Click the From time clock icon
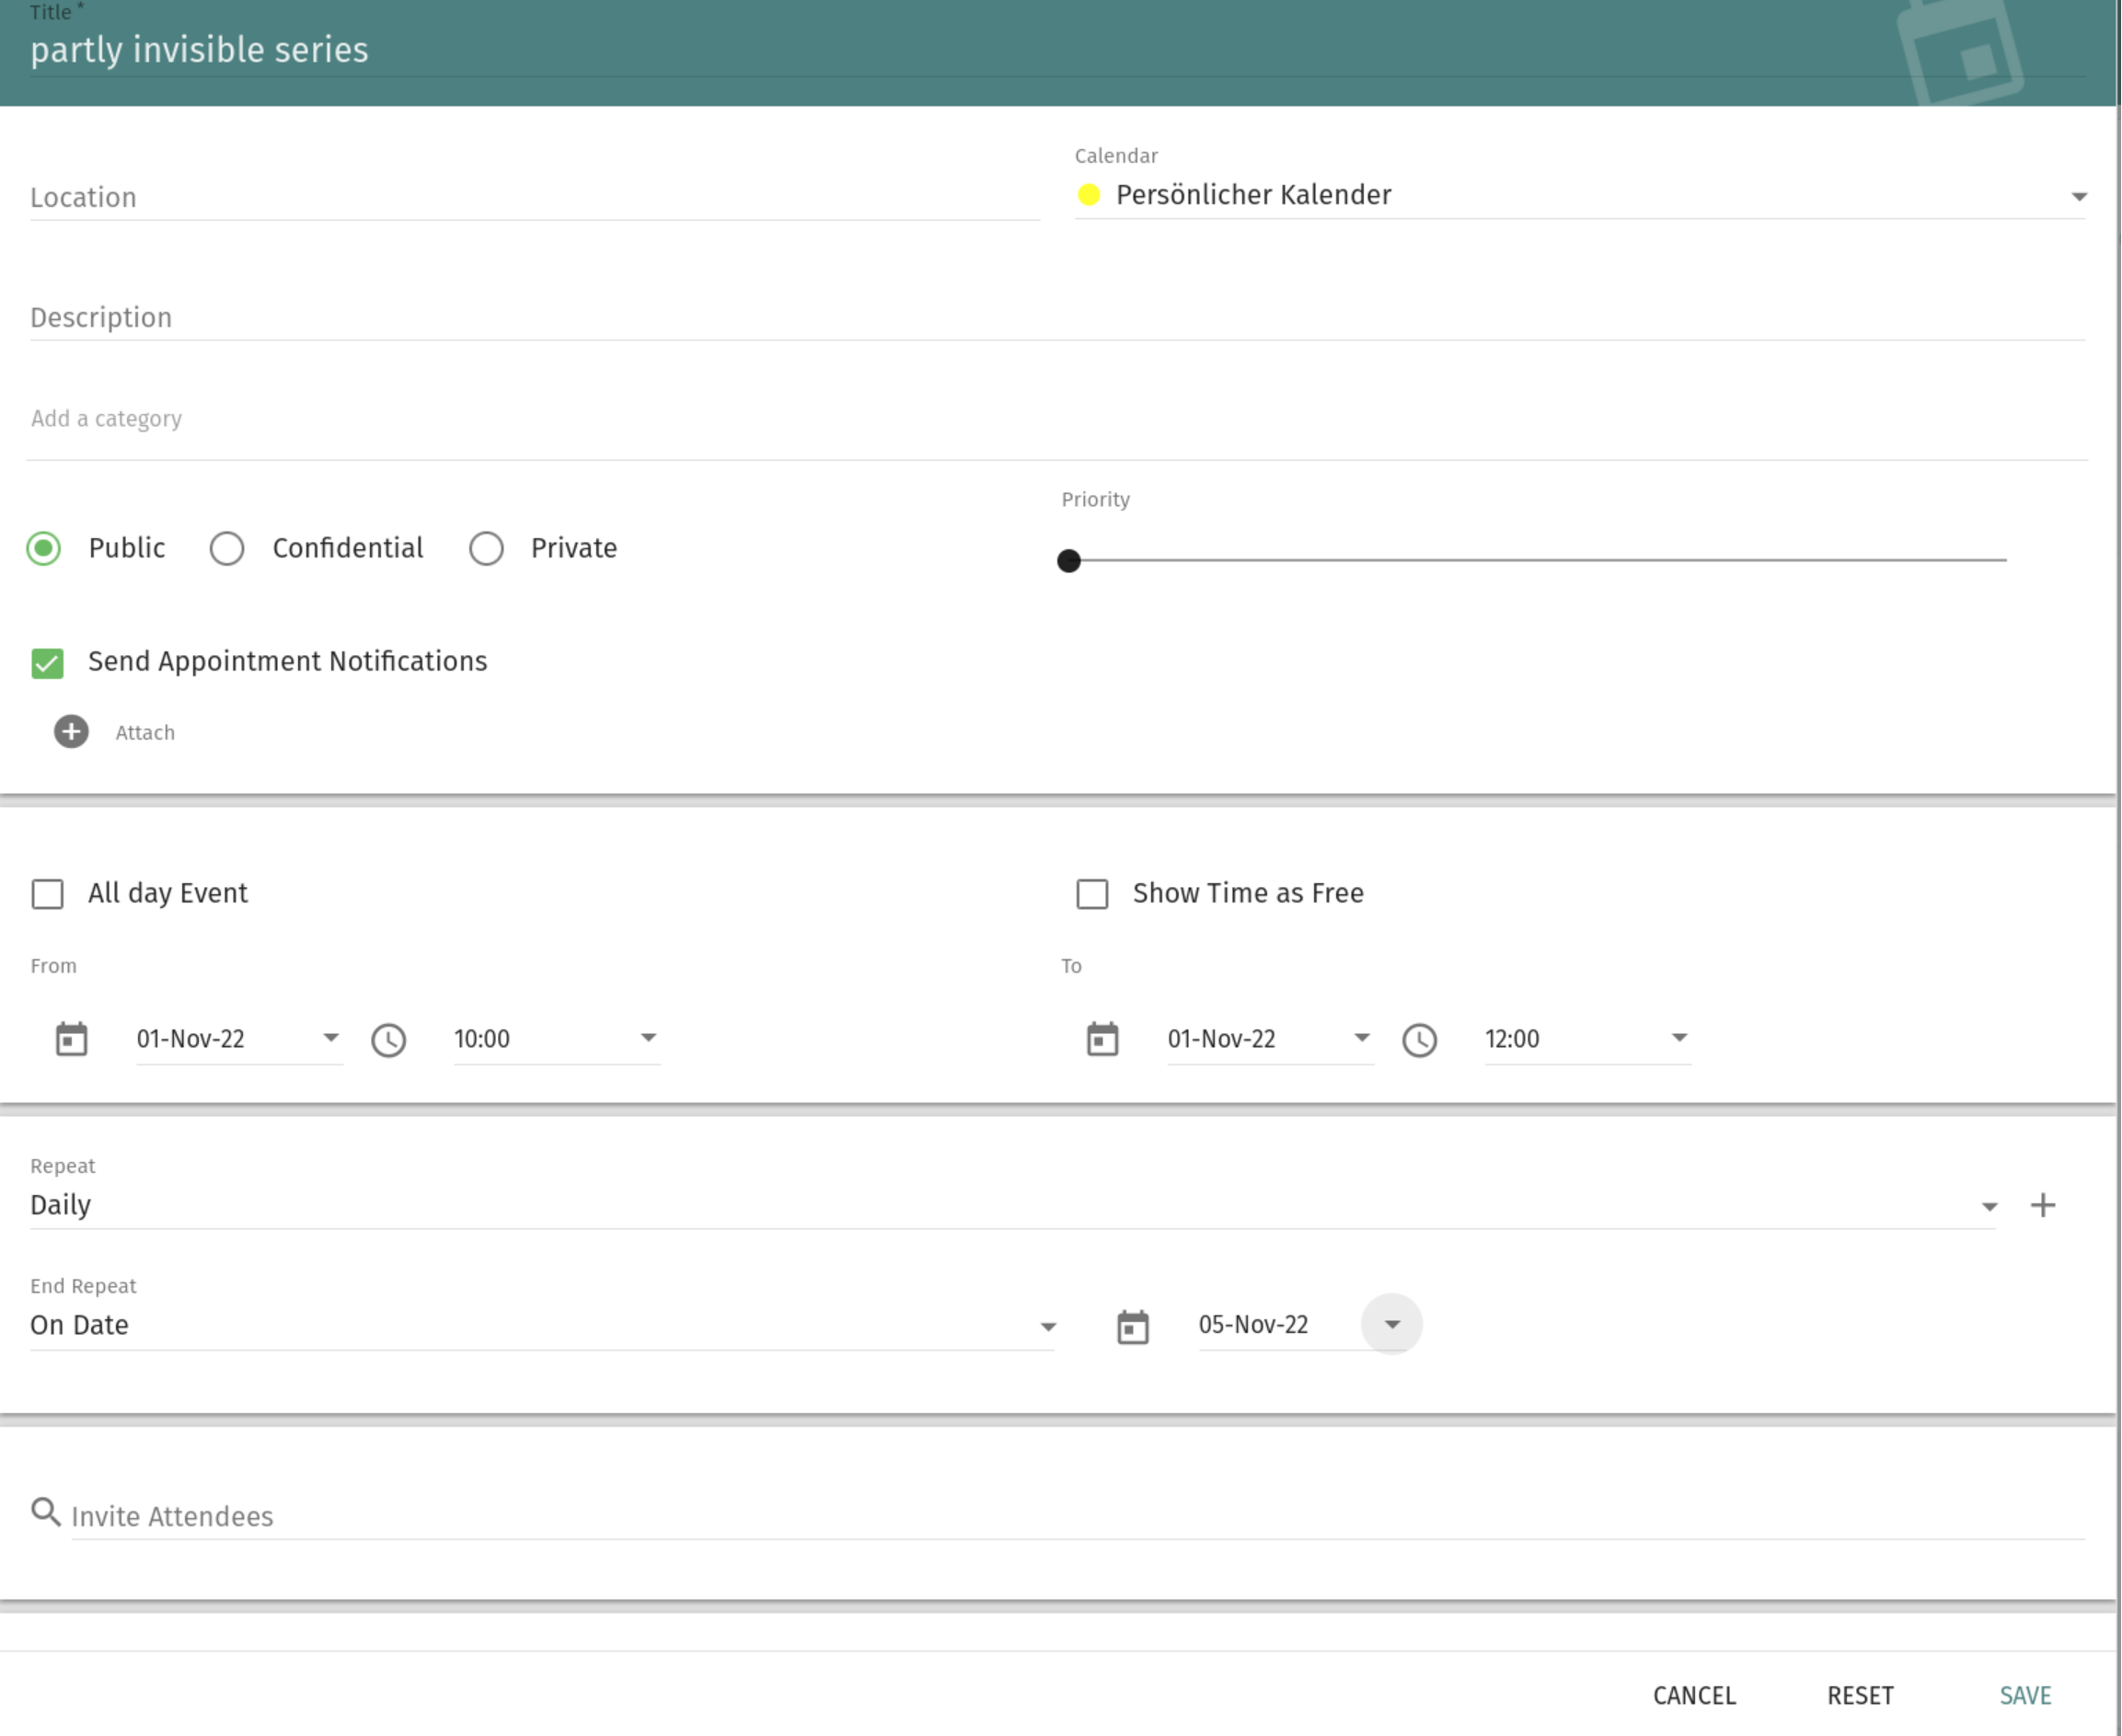Screen dimensions: 2122x1736 (x=388, y=1040)
